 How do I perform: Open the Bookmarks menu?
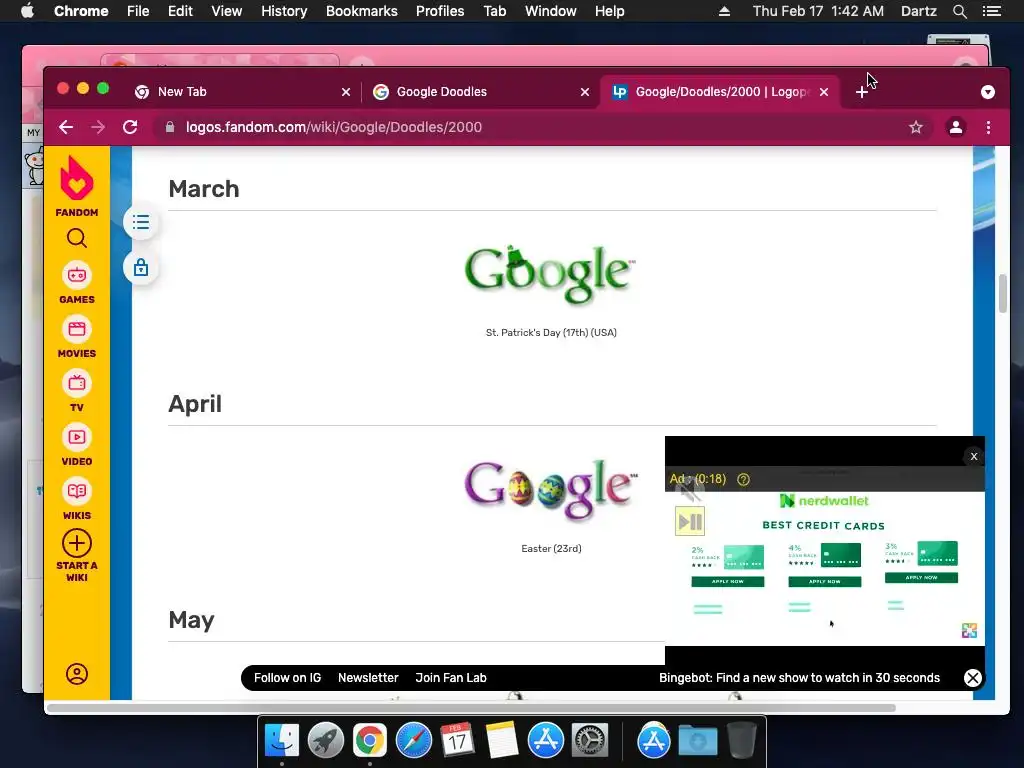tap(362, 11)
